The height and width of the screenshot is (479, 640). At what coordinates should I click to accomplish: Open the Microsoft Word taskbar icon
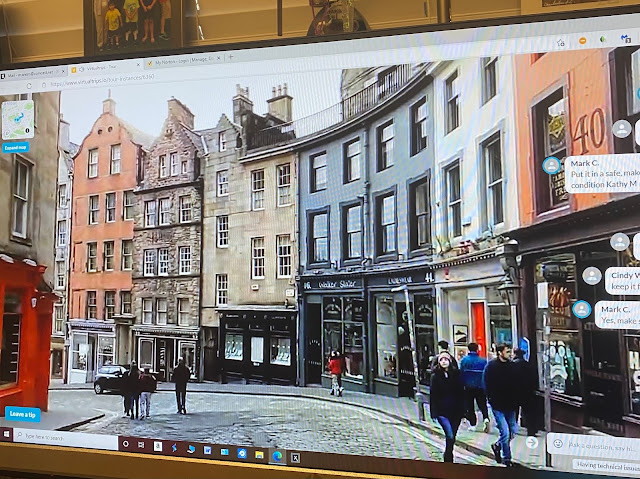(x=207, y=450)
